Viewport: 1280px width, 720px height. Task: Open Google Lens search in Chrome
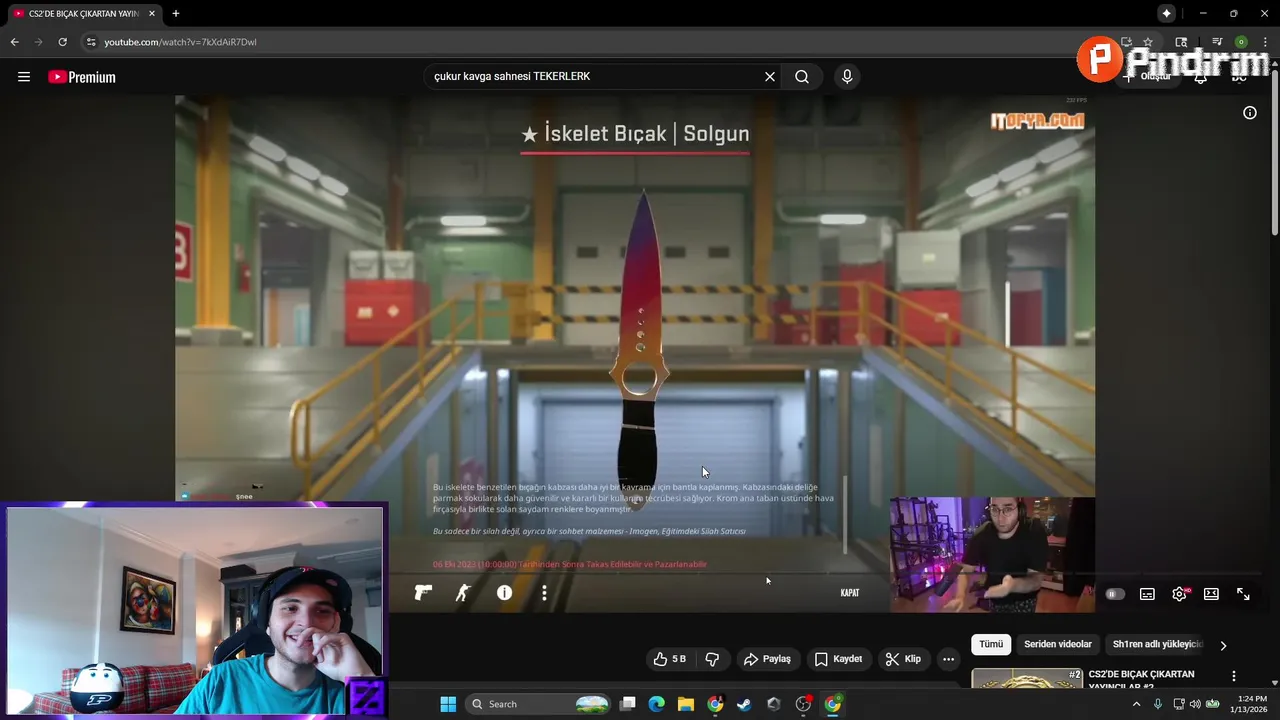point(1181,42)
